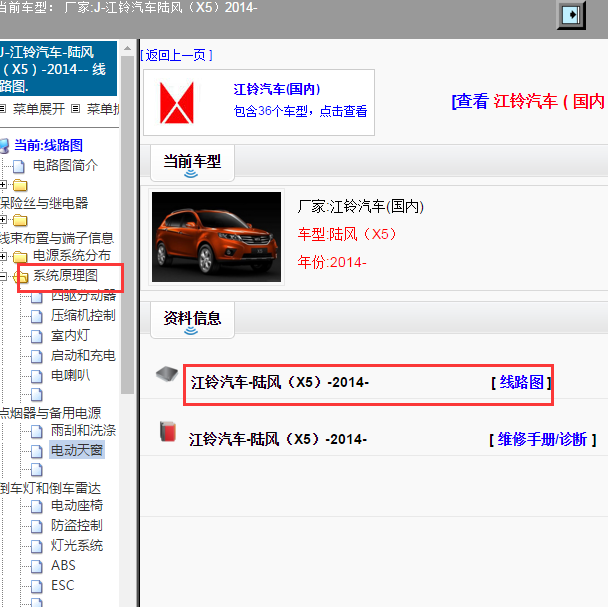Click 返回上一页 back link

[x=176, y=55]
